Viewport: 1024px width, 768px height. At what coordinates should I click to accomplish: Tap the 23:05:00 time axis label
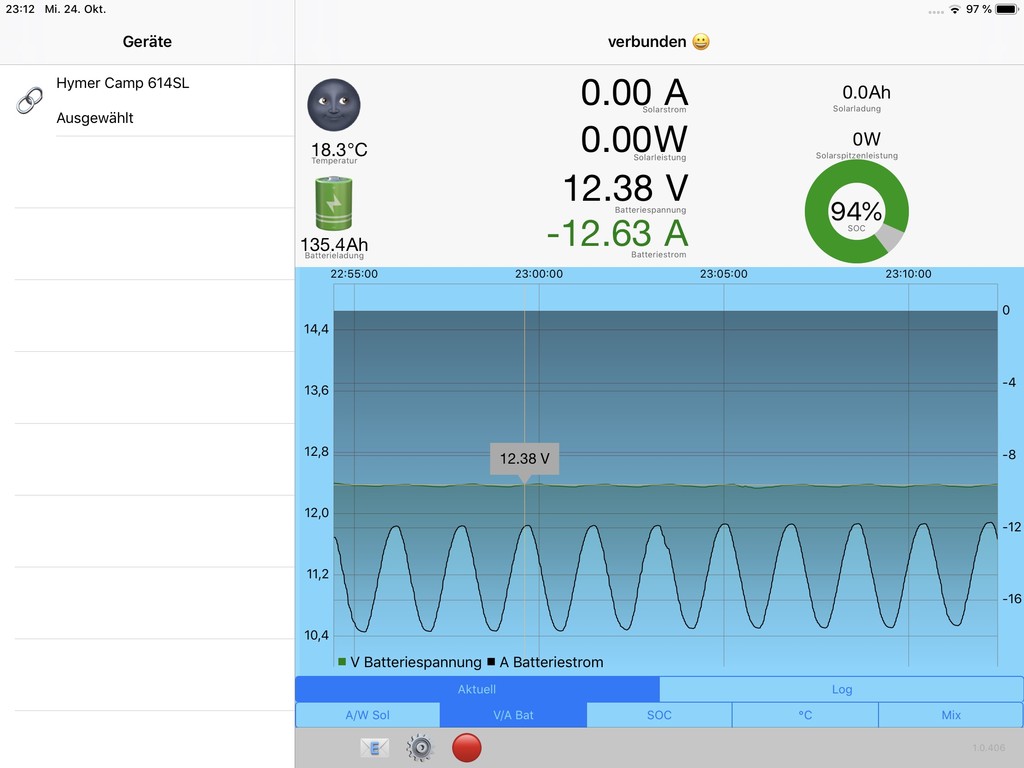(x=724, y=274)
